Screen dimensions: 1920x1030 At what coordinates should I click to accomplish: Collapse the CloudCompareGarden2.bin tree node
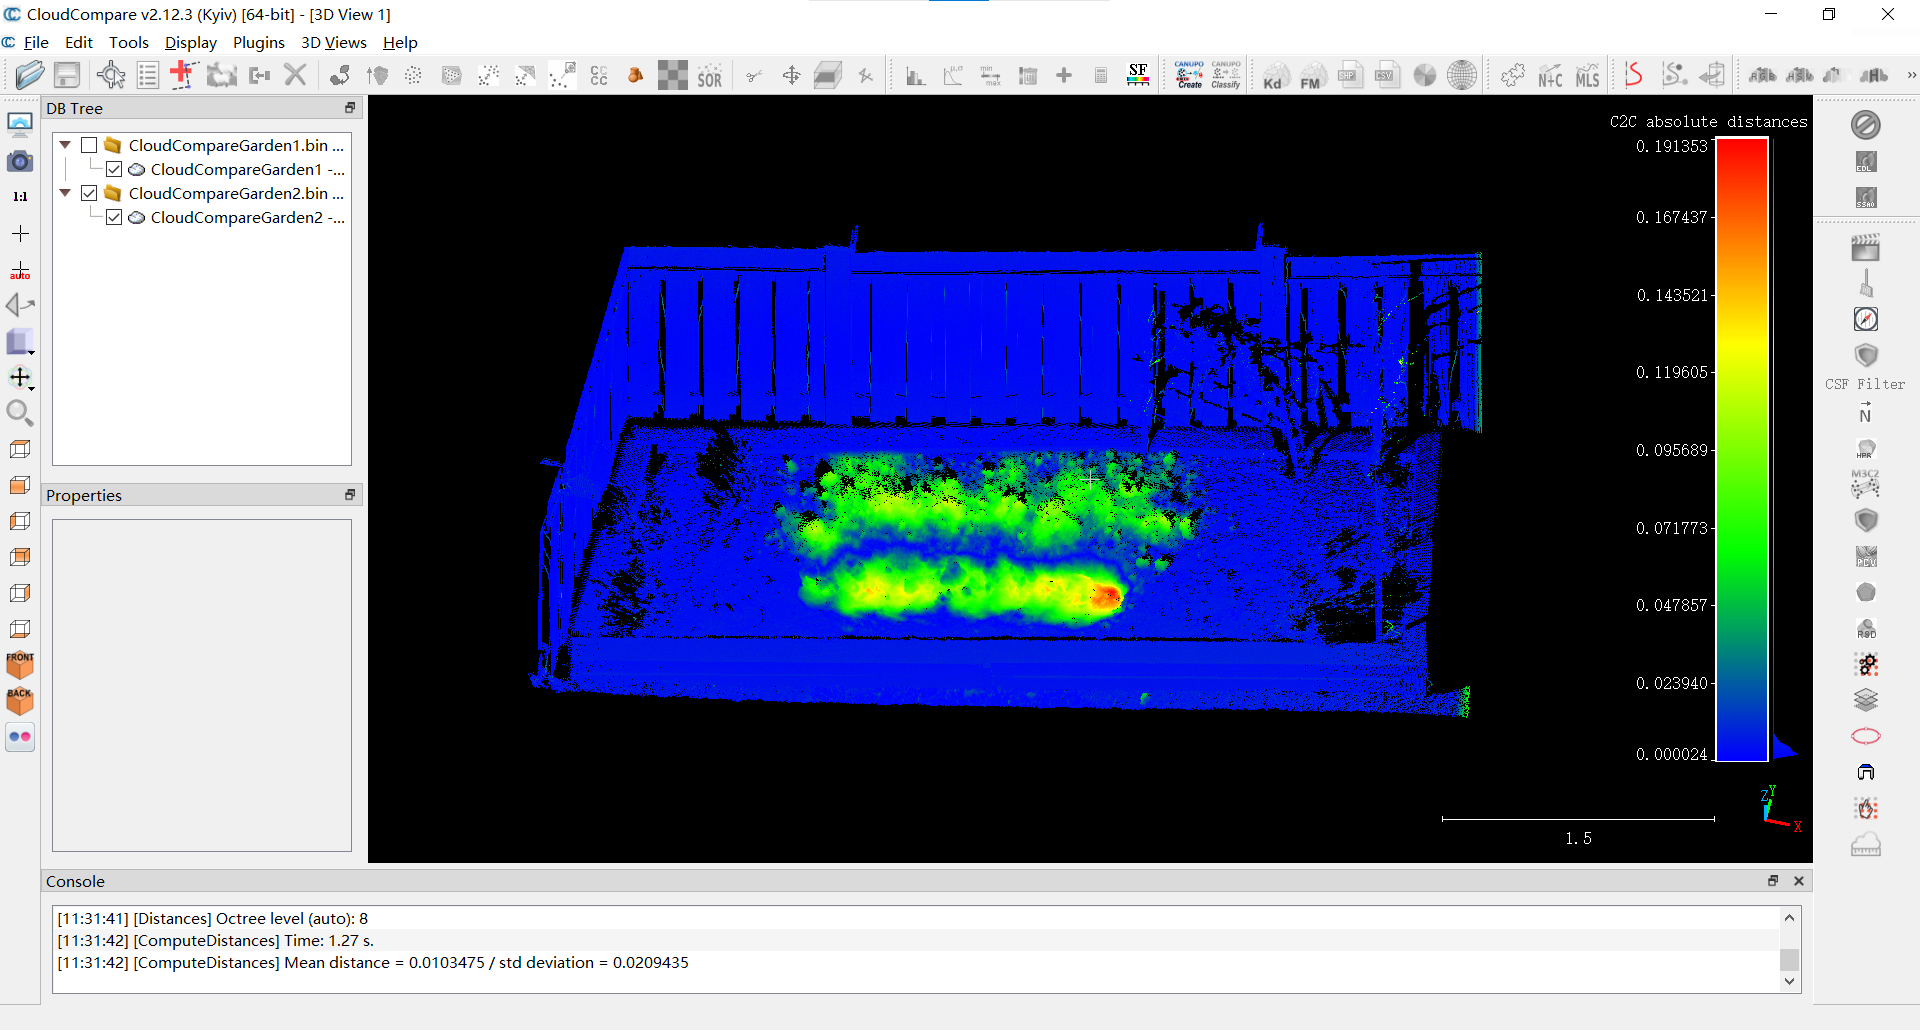[65, 193]
